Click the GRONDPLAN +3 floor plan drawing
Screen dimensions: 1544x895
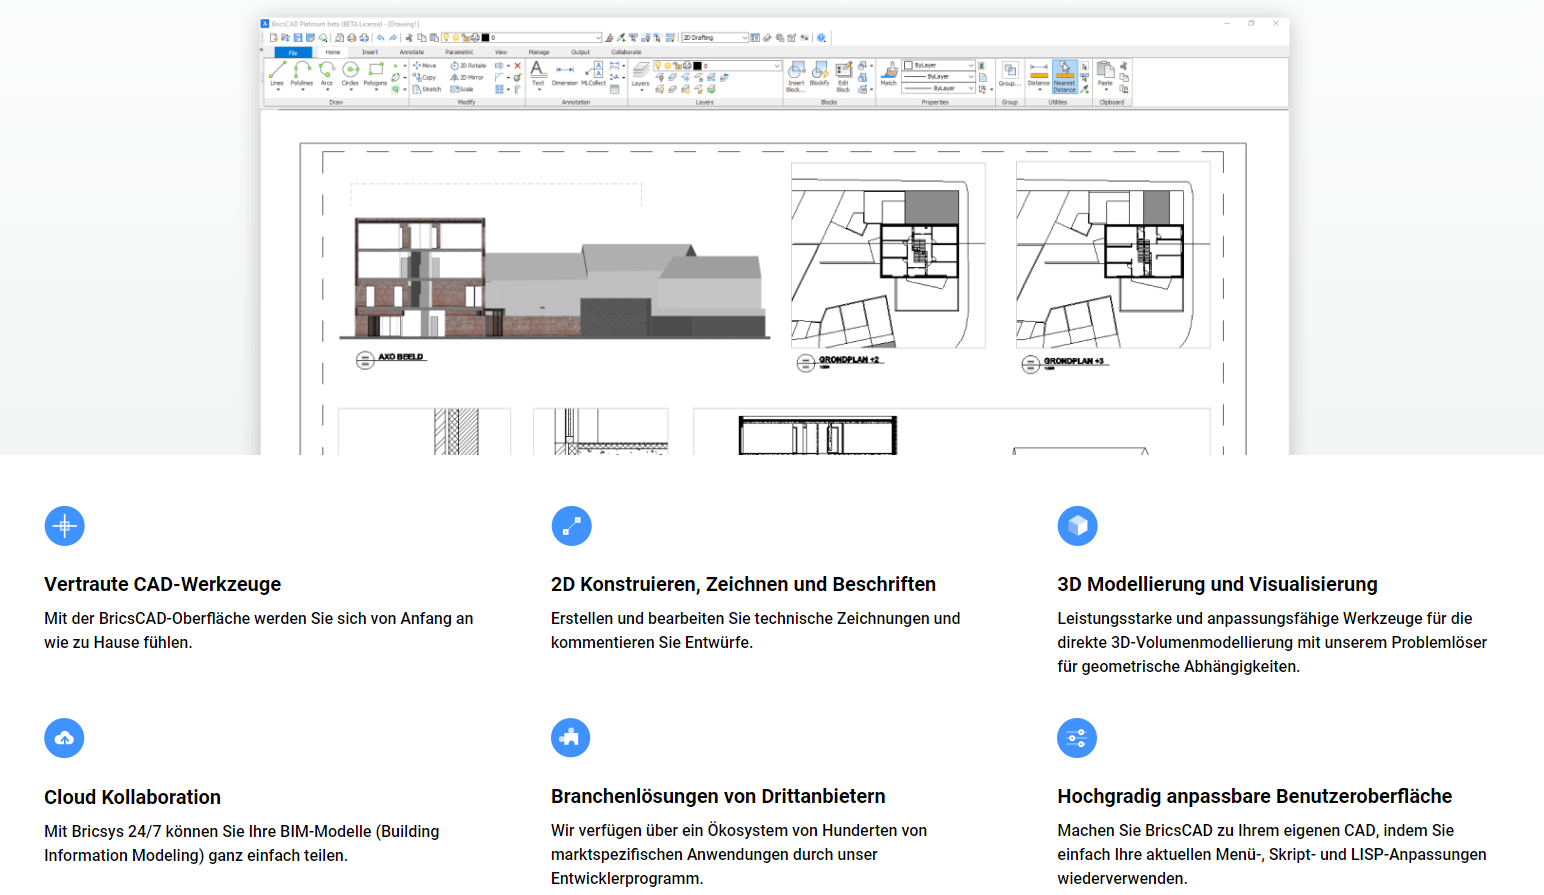(1113, 256)
